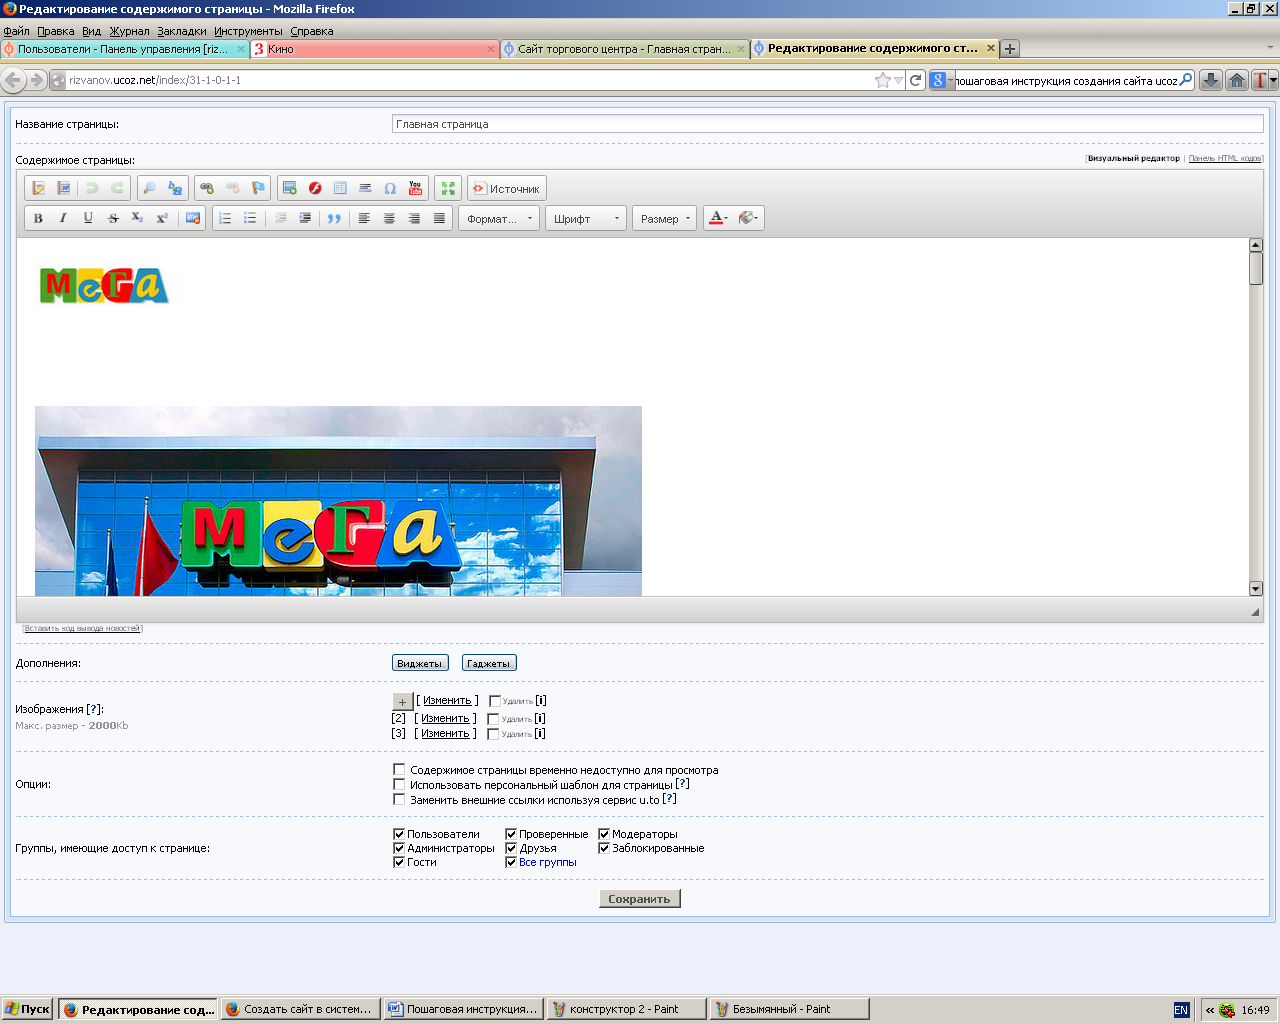Open the Формат dropdown
The image size is (1280, 1024).
[x=501, y=218]
